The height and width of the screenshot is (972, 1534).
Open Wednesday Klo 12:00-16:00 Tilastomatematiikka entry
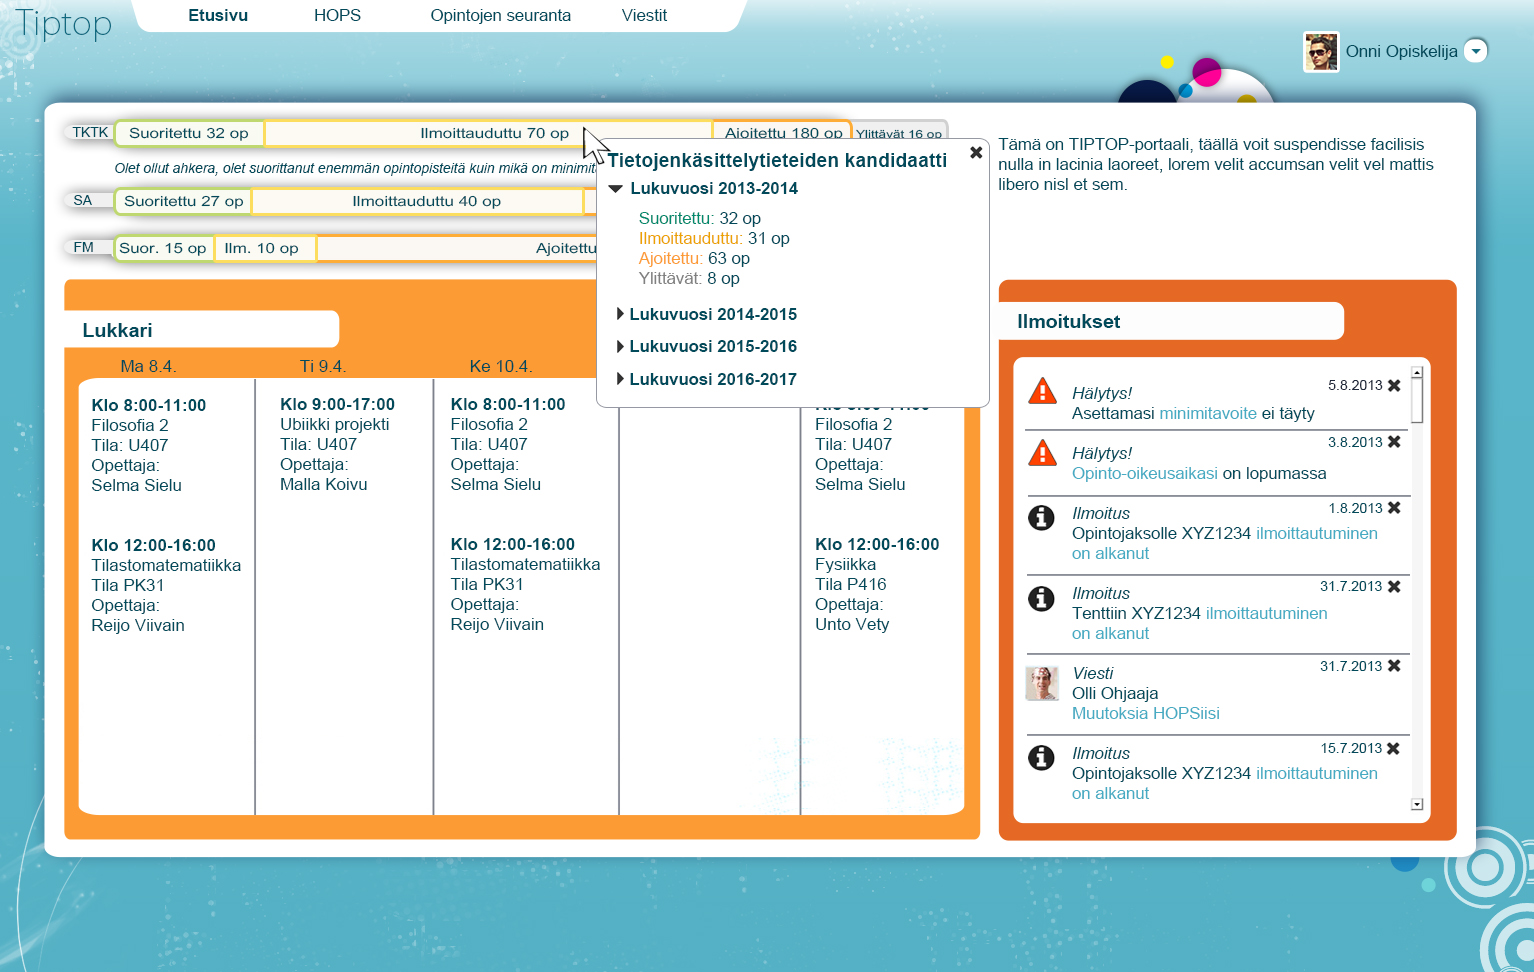point(525,584)
